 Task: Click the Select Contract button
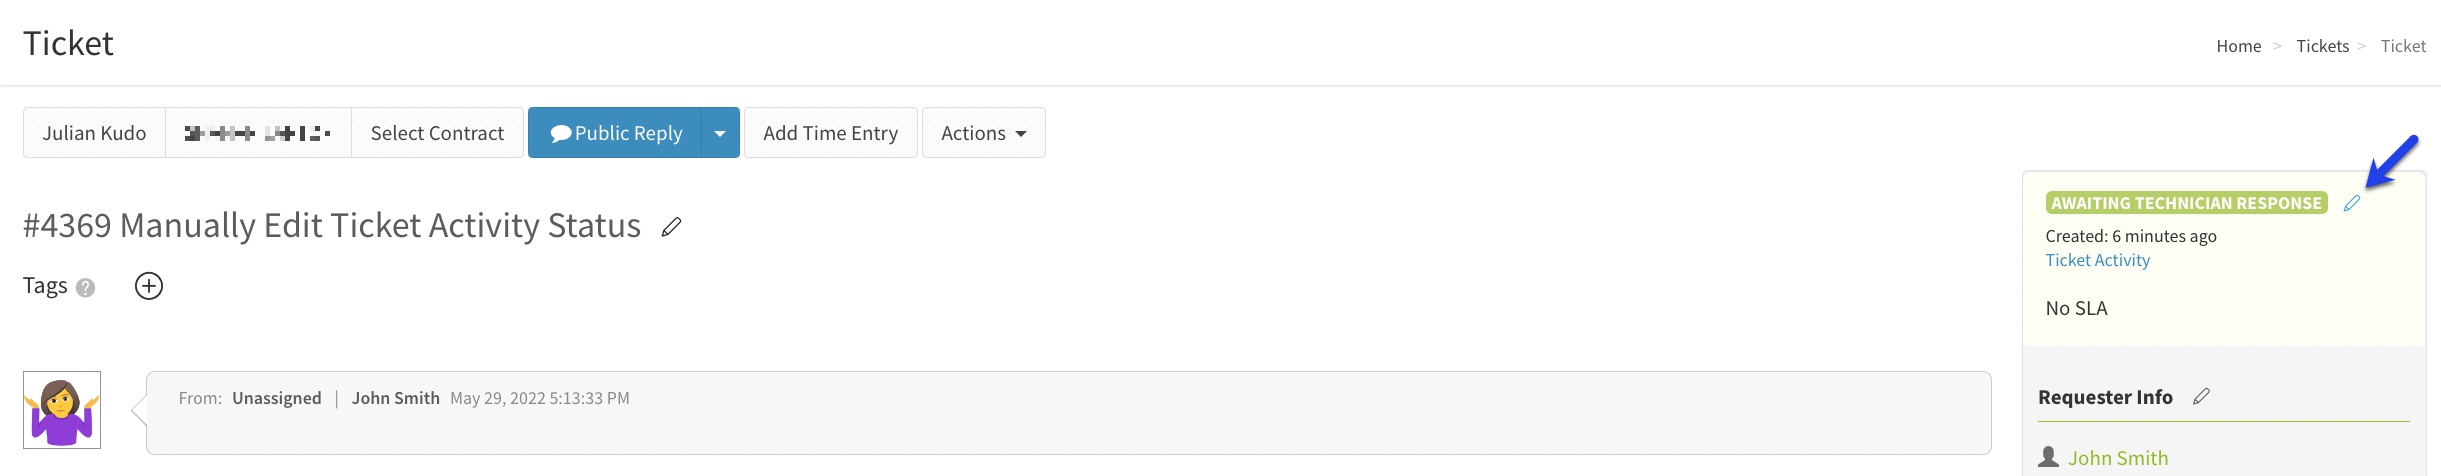pos(437,133)
